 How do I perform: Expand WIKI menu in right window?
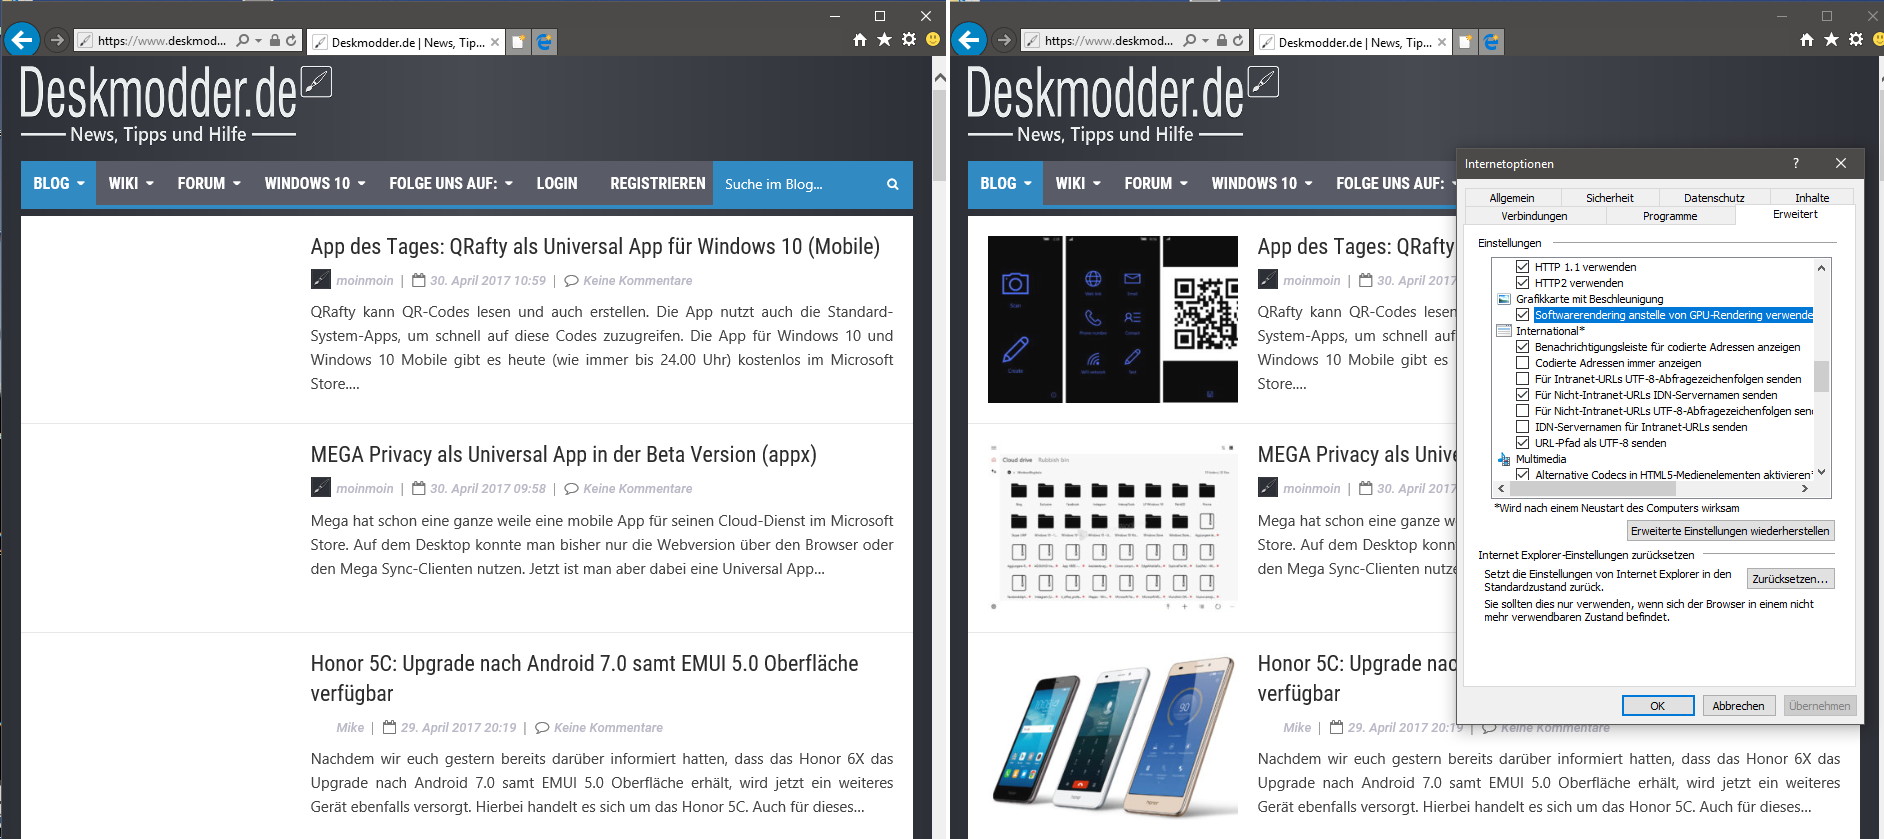(1078, 184)
